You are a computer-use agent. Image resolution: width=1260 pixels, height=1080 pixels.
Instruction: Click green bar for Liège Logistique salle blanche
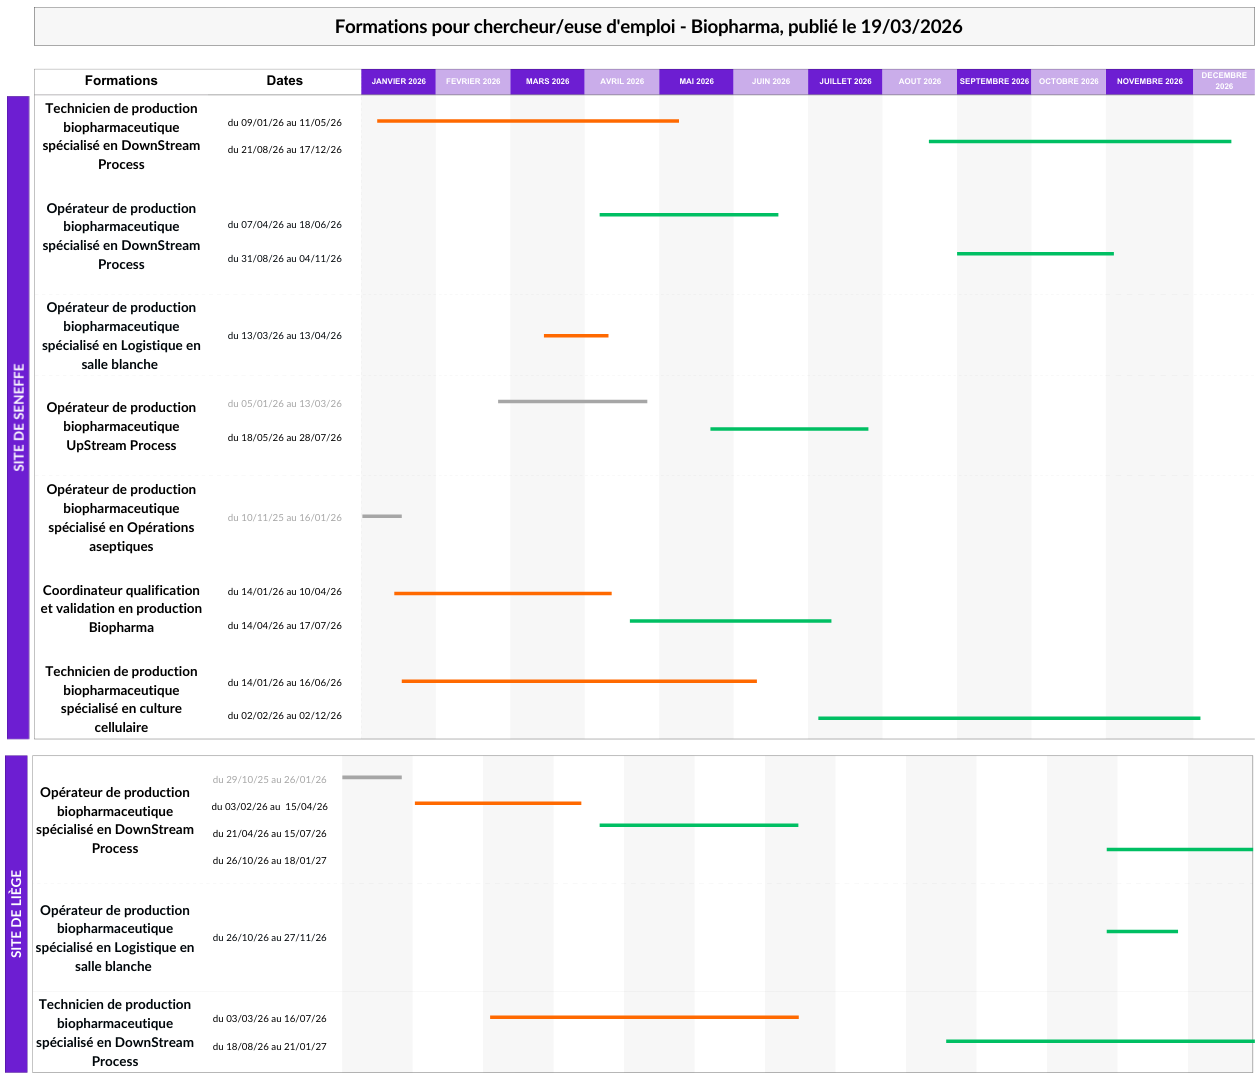point(1142,931)
